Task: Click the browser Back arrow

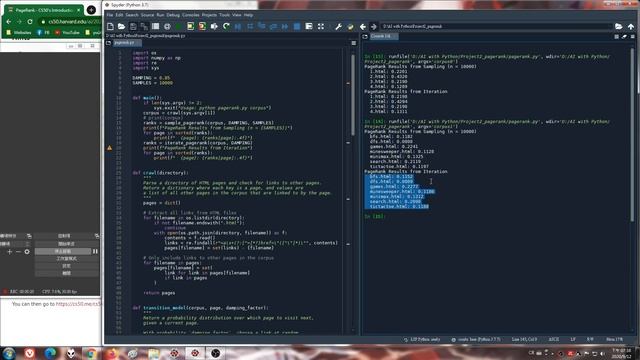Action: click(9, 22)
